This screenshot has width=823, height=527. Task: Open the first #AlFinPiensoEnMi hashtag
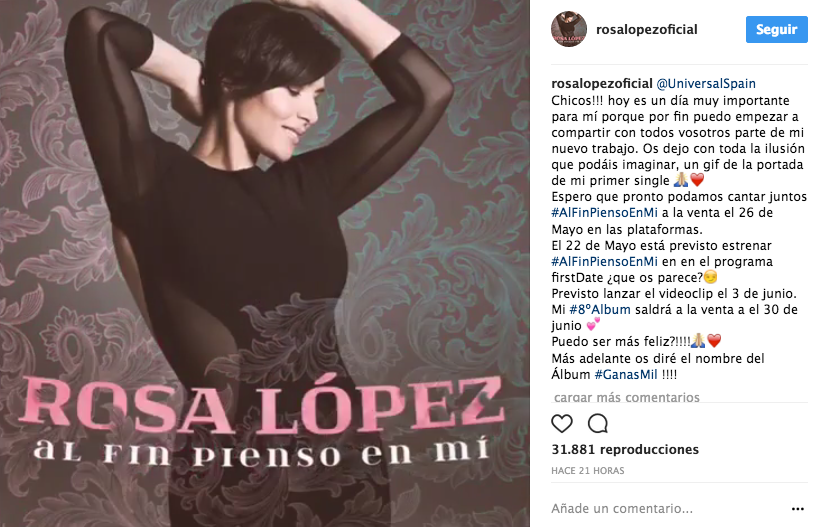[x=604, y=213]
